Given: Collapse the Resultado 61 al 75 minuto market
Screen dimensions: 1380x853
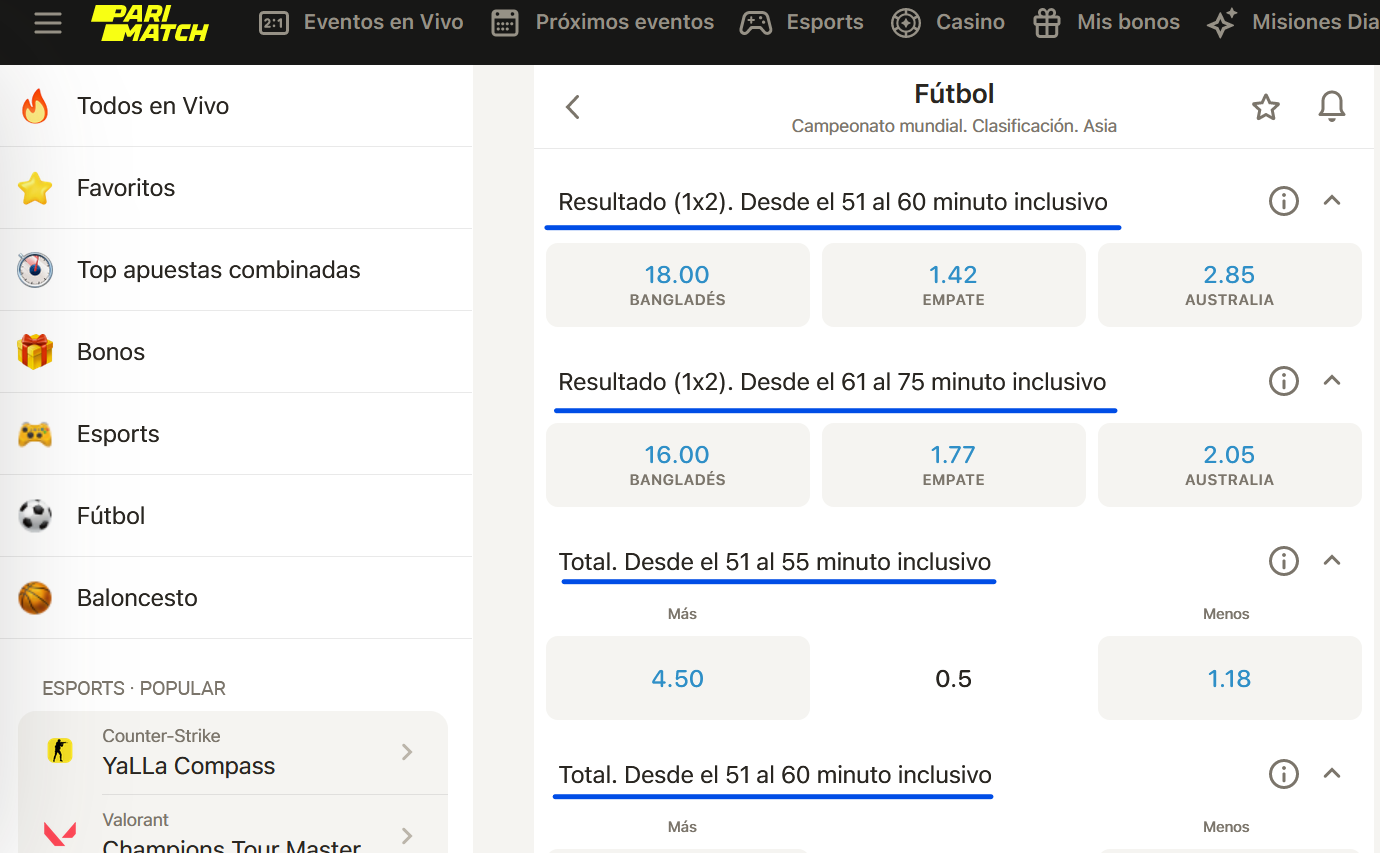Looking at the screenshot, I should coord(1332,380).
